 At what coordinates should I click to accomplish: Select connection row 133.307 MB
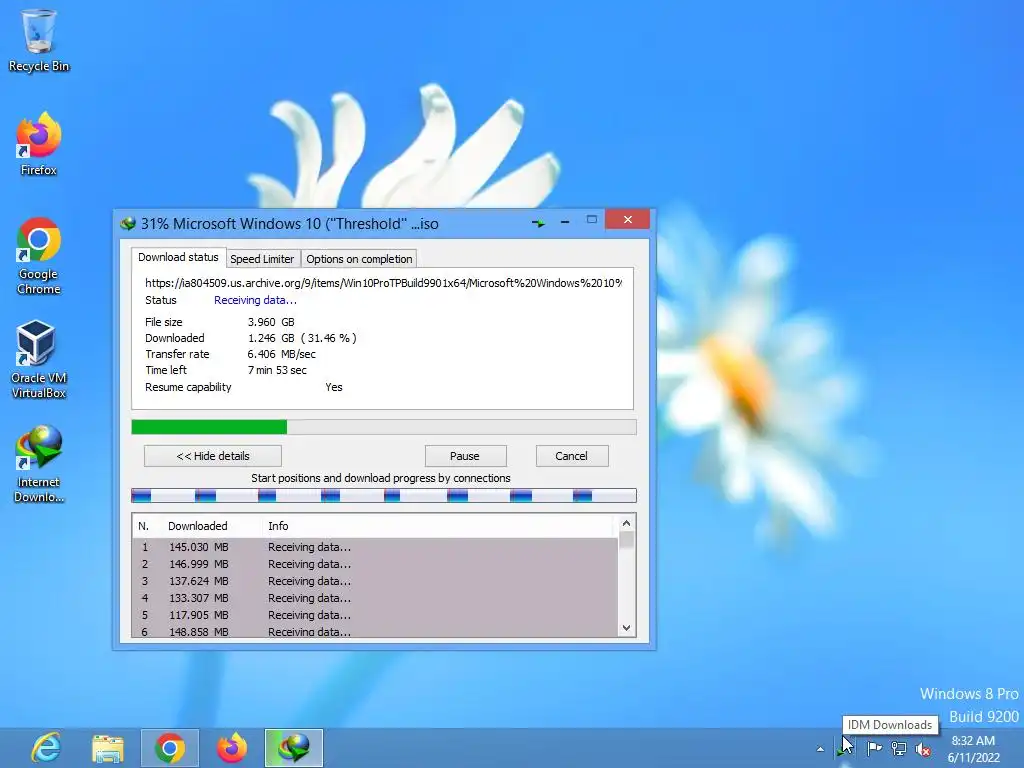[x=375, y=598]
